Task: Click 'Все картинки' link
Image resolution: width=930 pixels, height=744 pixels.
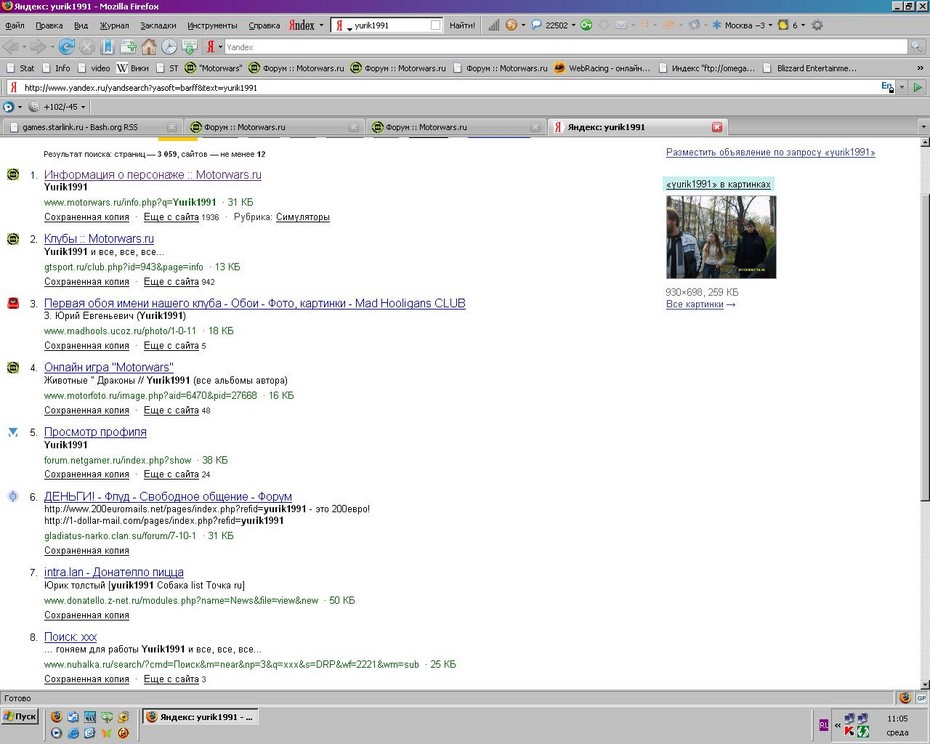Action: tap(695, 304)
